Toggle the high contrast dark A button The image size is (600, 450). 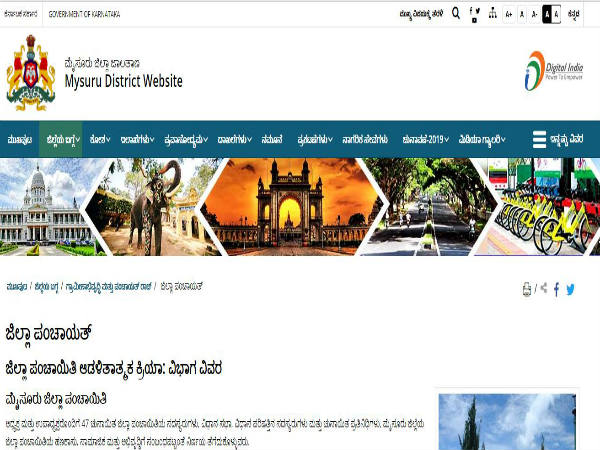coord(548,14)
